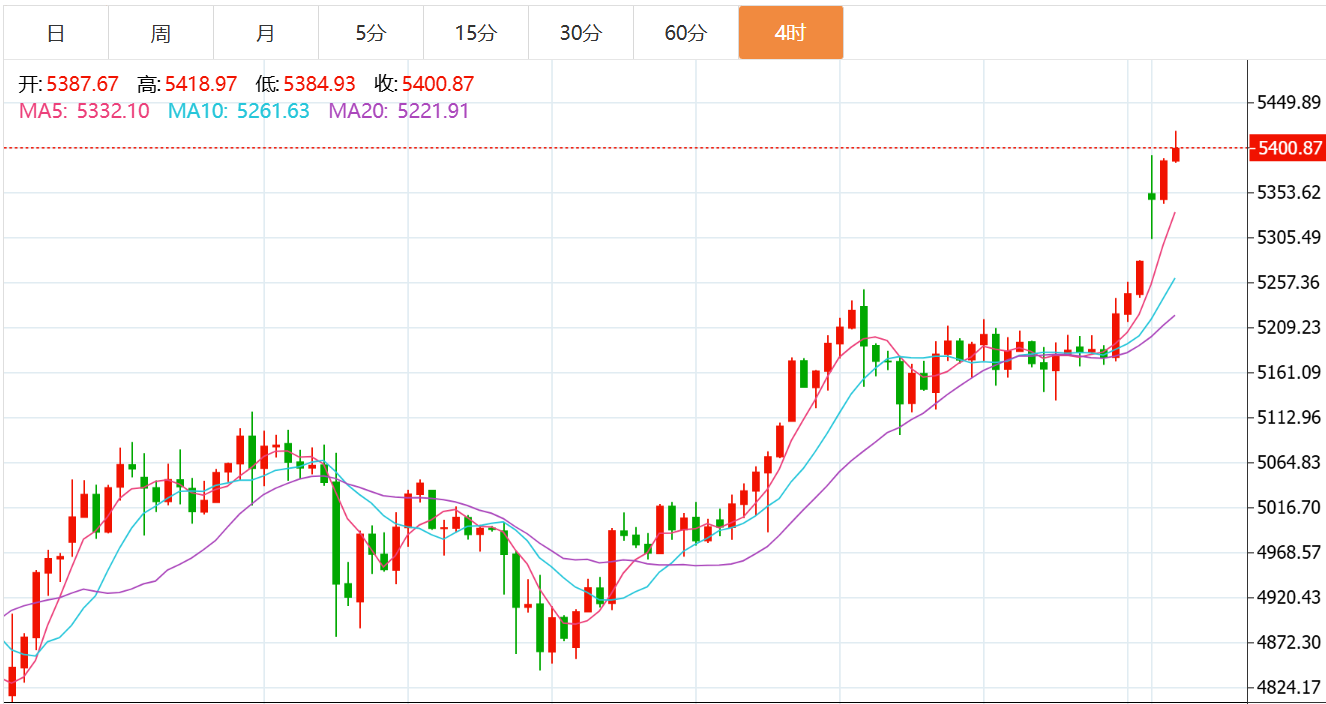
Task: Click the high price value 5418.97
Action: tap(201, 84)
